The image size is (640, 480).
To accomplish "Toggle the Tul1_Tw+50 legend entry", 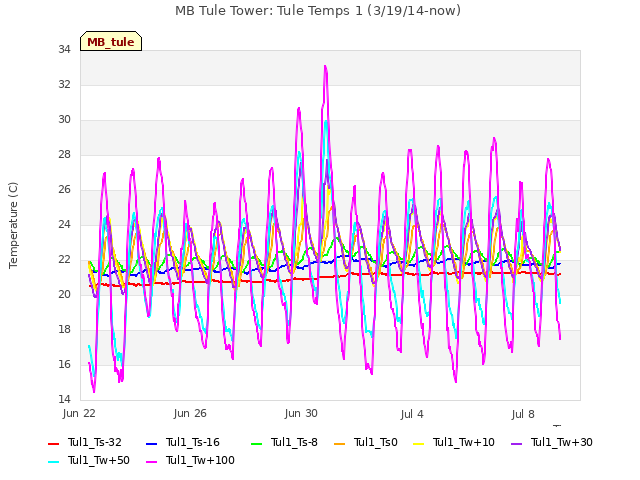I will pos(89,460).
